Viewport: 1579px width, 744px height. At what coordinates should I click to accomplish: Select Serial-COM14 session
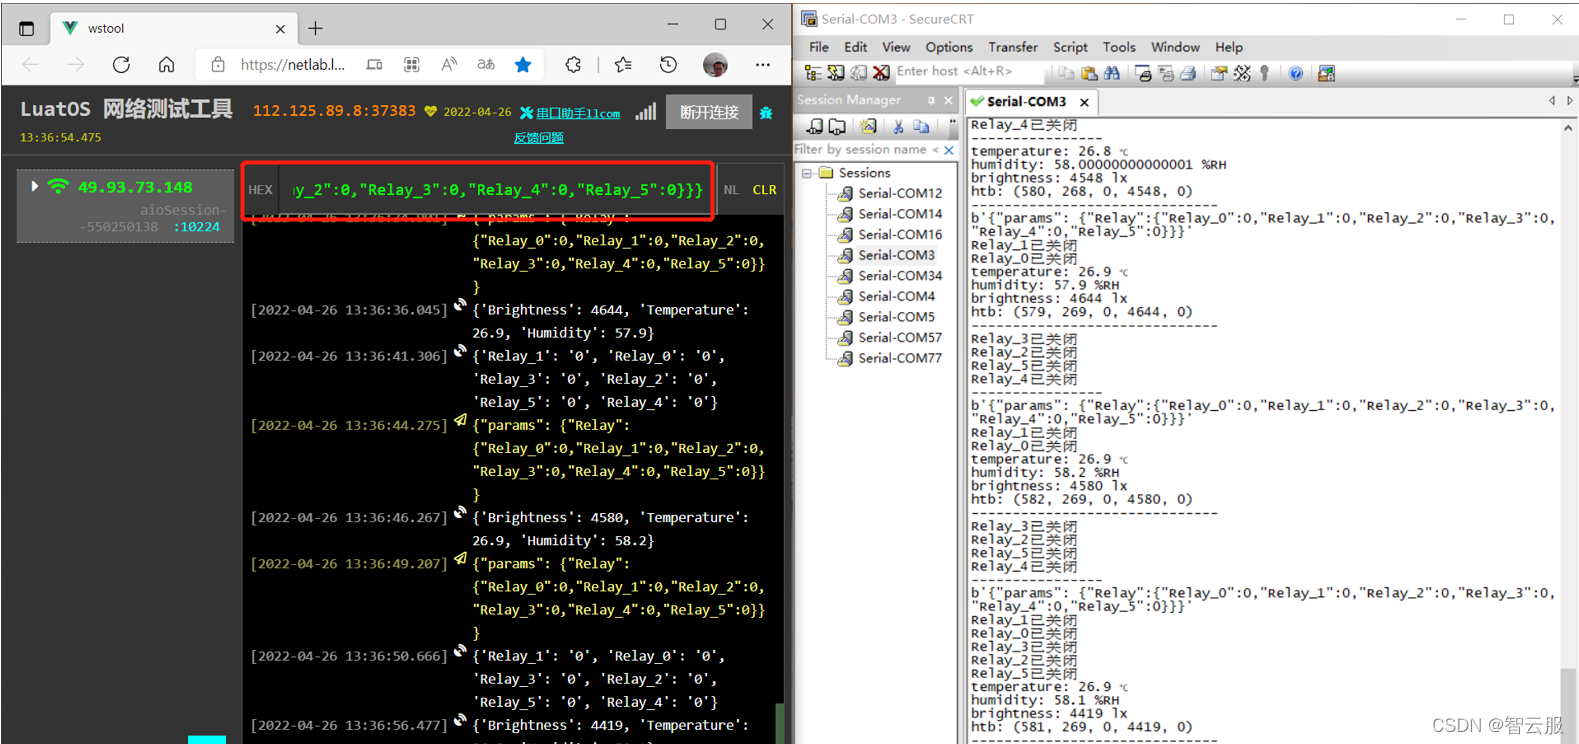[900, 214]
